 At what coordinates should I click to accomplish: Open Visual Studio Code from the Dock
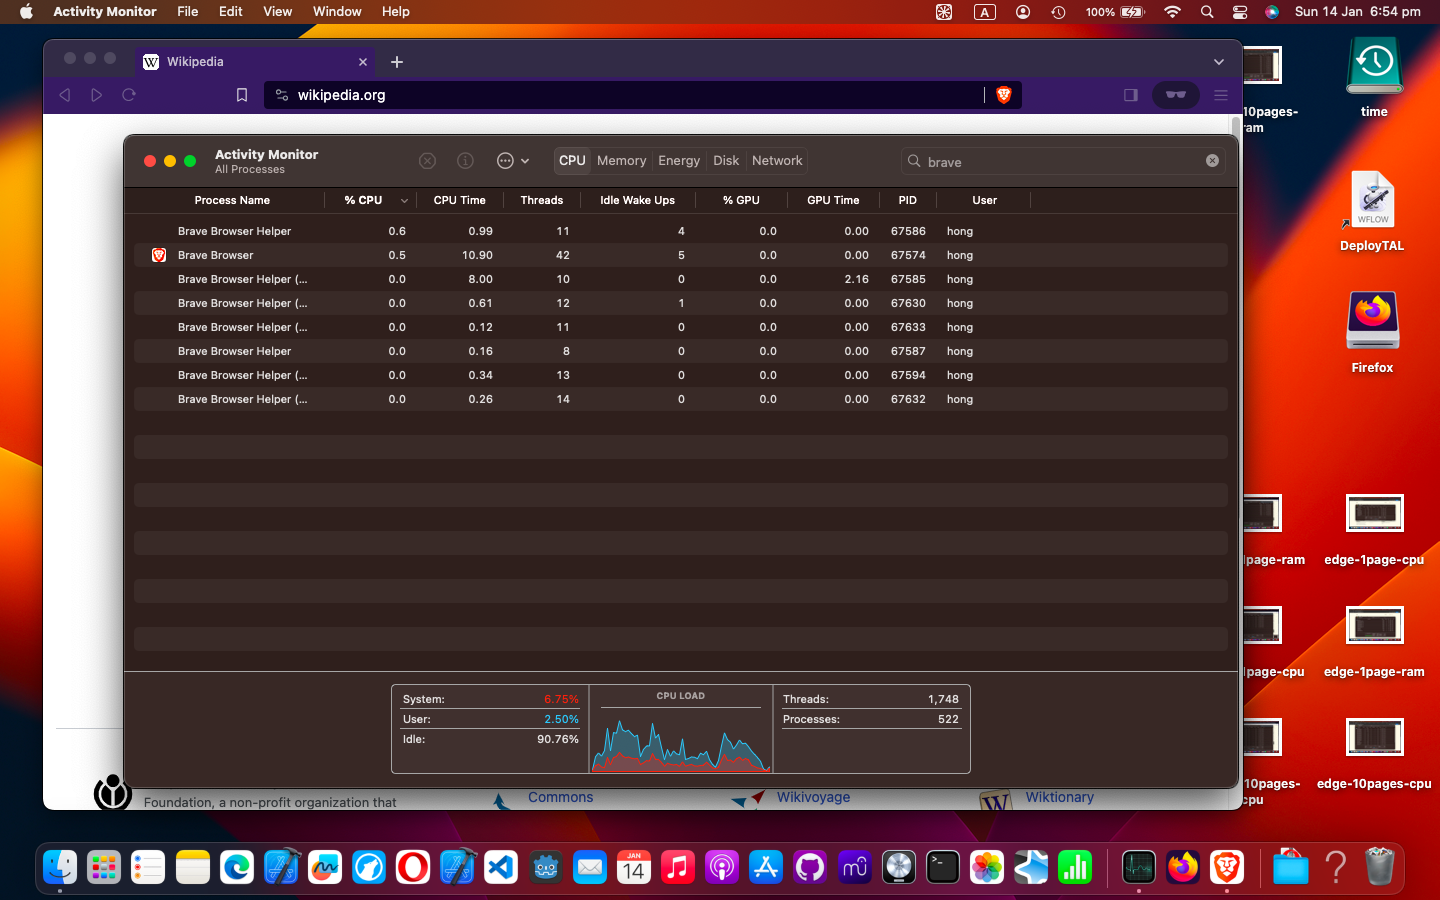coord(500,868)
